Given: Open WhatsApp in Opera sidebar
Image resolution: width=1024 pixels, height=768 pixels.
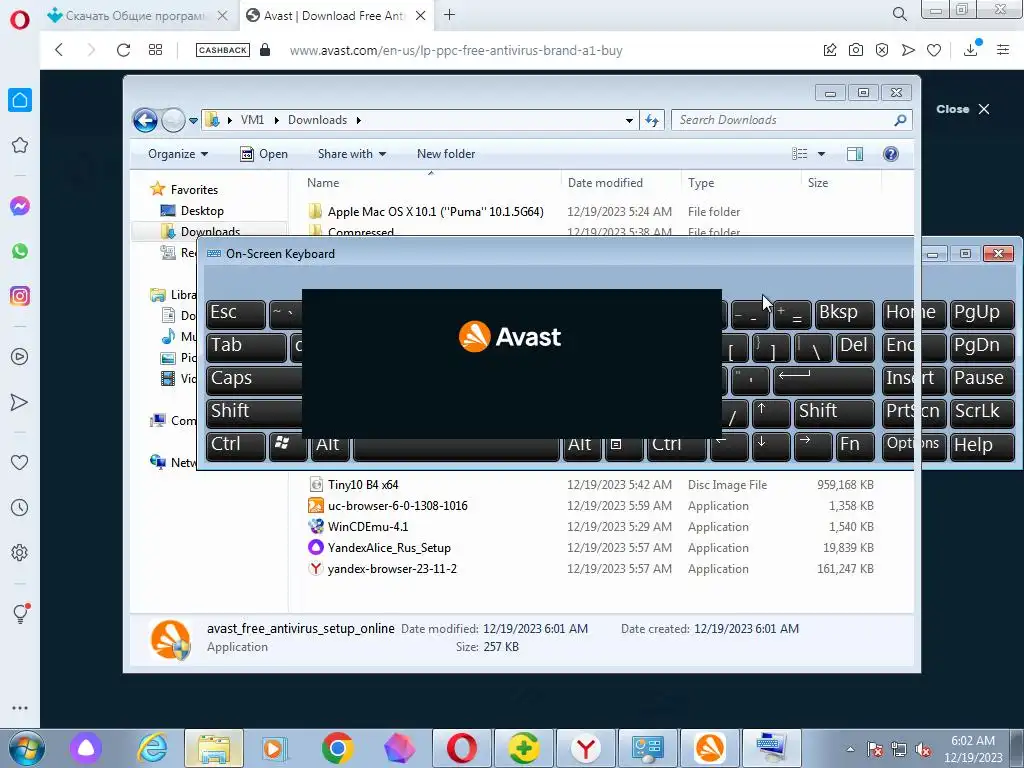Looking at the screenshot, I should 20,251.
